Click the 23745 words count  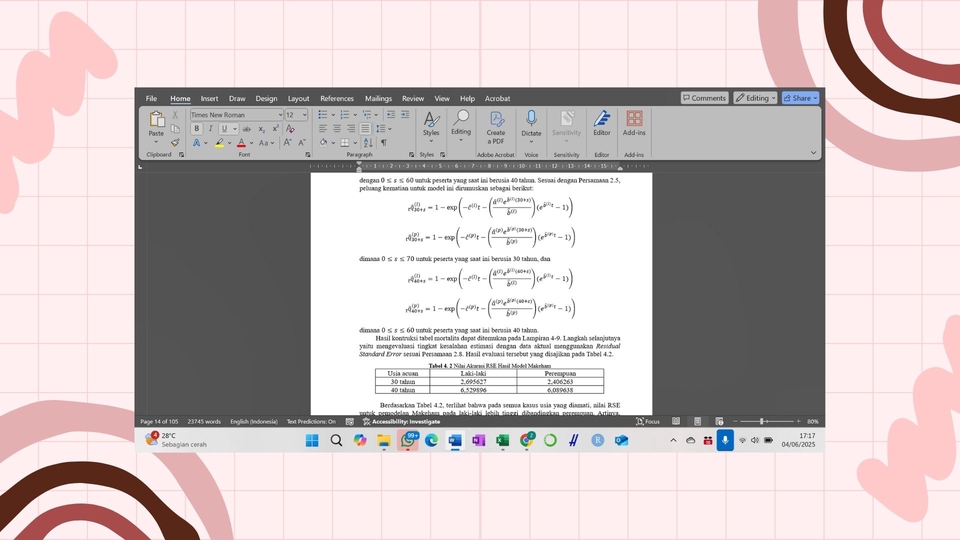(x=204, y=421)
